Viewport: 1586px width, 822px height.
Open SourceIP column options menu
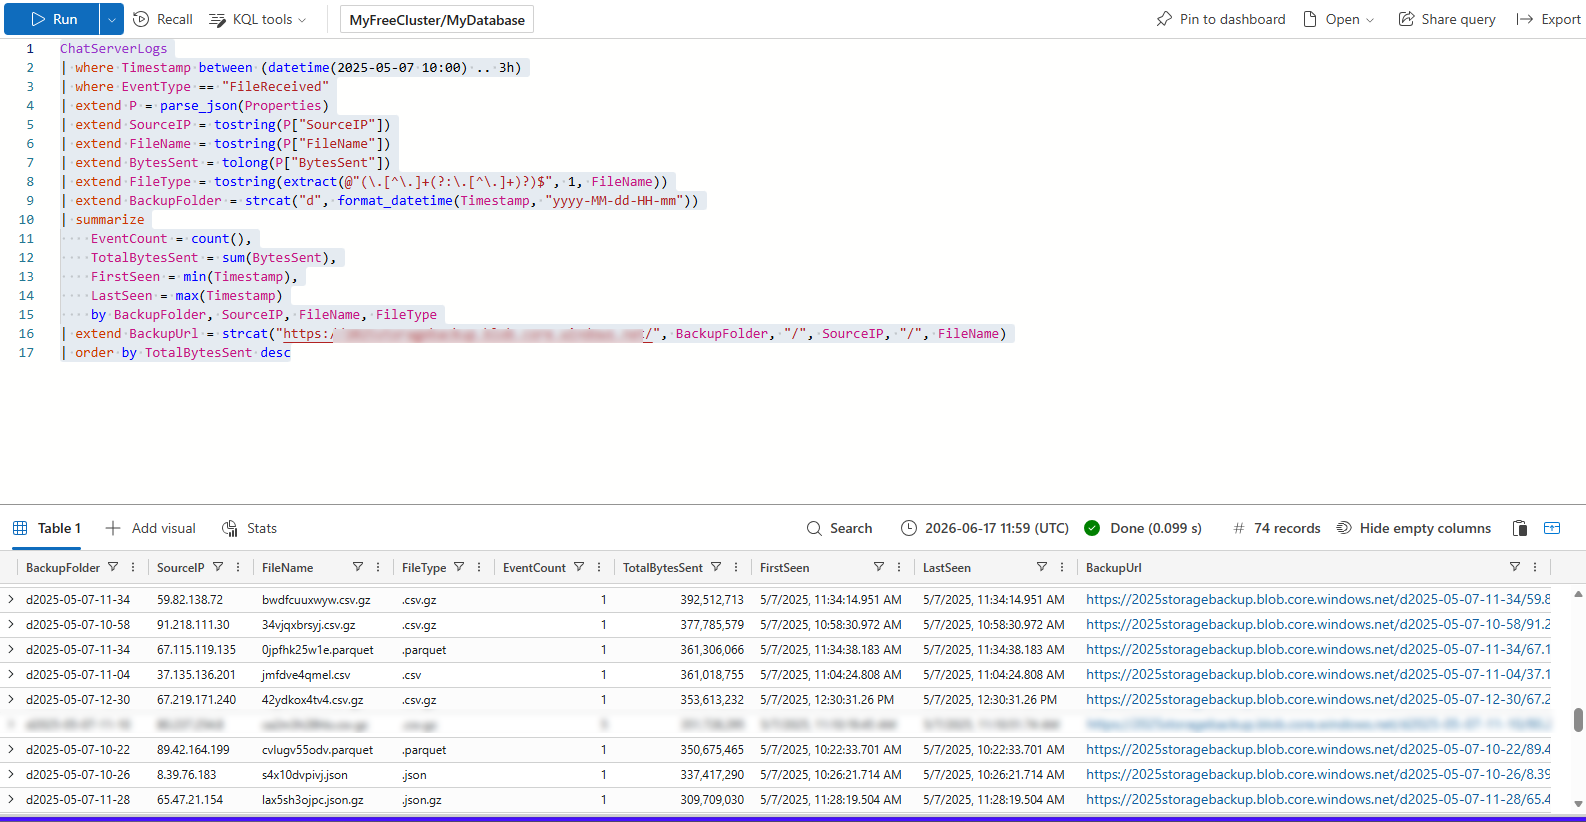tap(238, 567)
